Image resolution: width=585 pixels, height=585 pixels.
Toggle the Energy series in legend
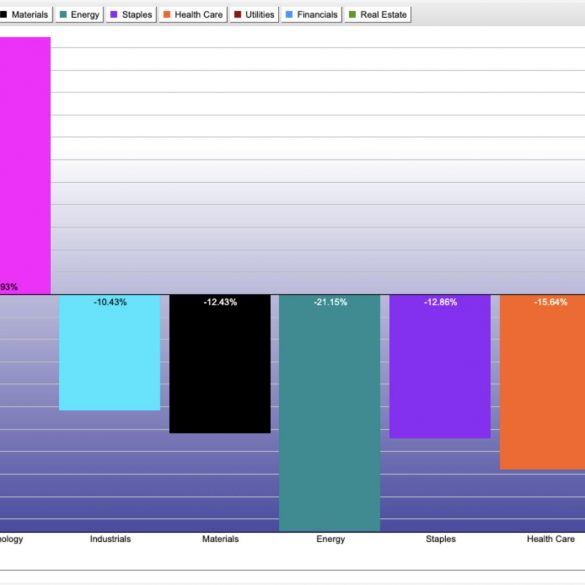click(x=79, y=15)
